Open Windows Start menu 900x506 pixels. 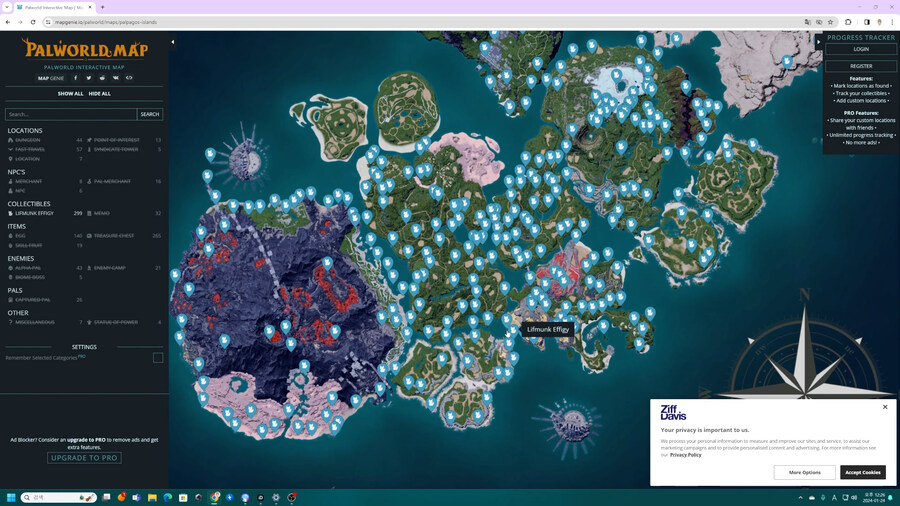[12, 497]
